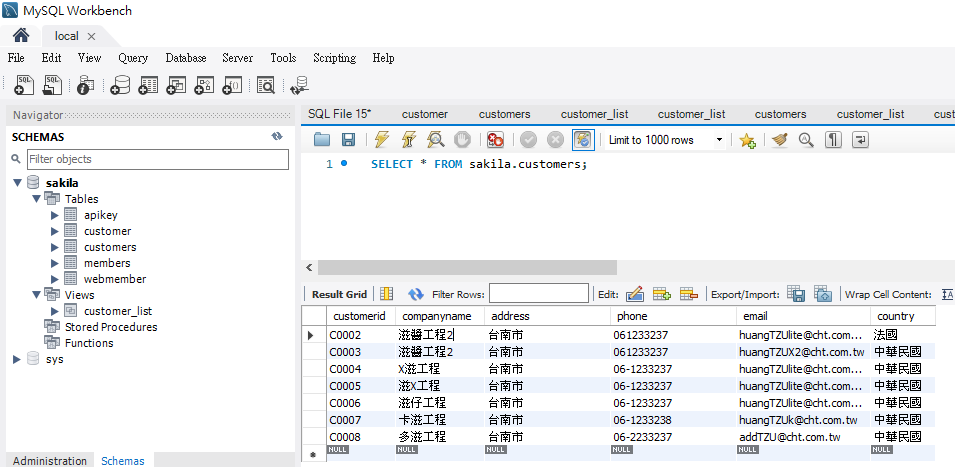Expand the customers table node
955x467 pixels.
pos(55,247)
